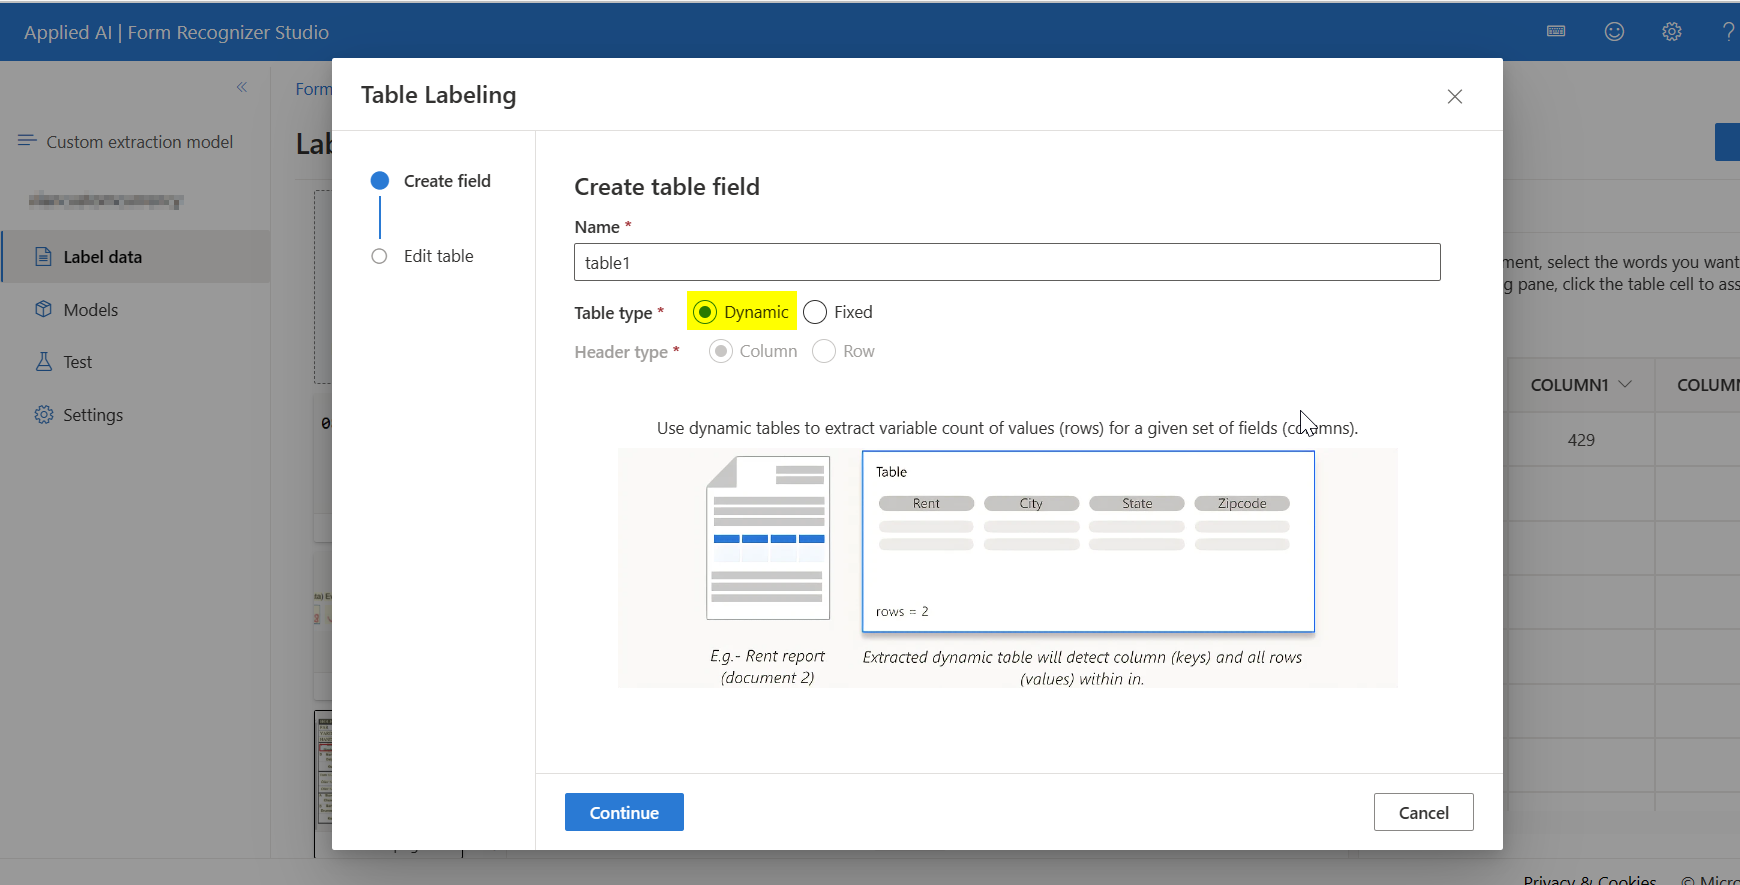The width and height of the screenshot is (1740, 885).
Task: Choose the Row header type
Action: pos(824,351)
